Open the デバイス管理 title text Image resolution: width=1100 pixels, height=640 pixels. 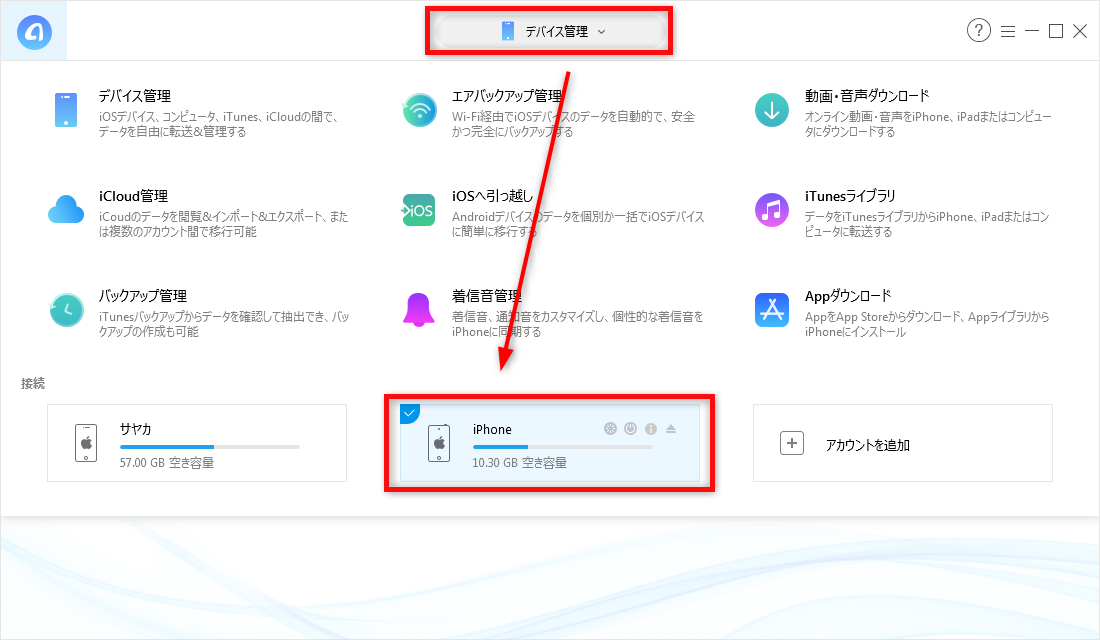(x=135, y=95)
